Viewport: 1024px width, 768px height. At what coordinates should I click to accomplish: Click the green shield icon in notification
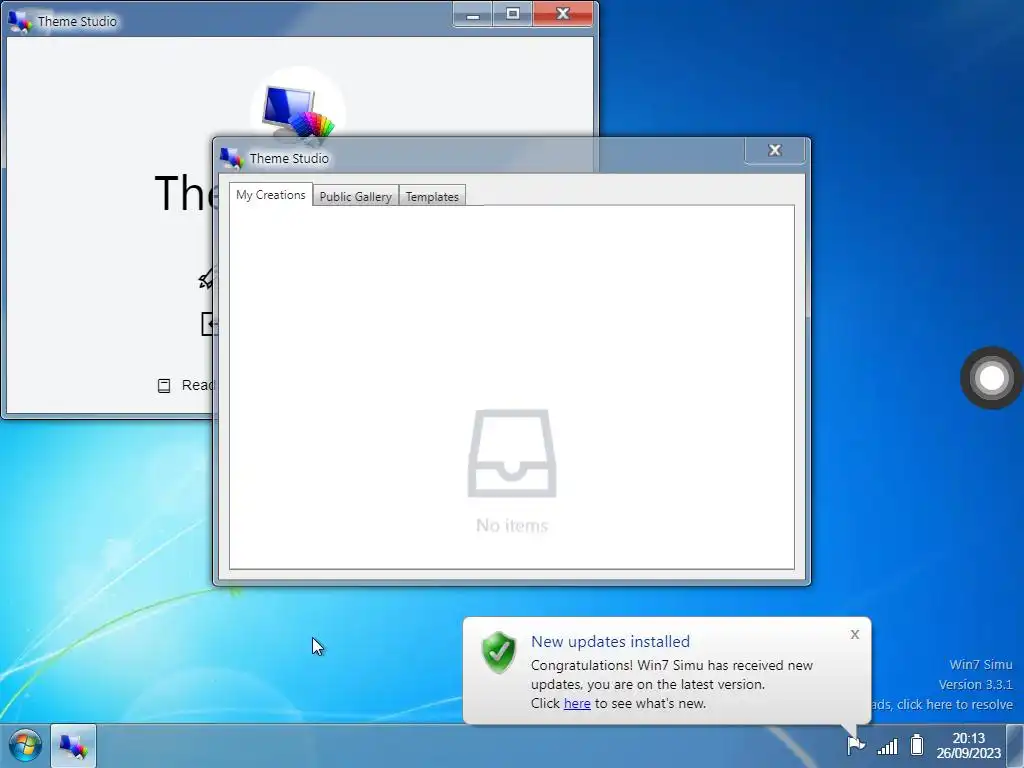[499, 652]
